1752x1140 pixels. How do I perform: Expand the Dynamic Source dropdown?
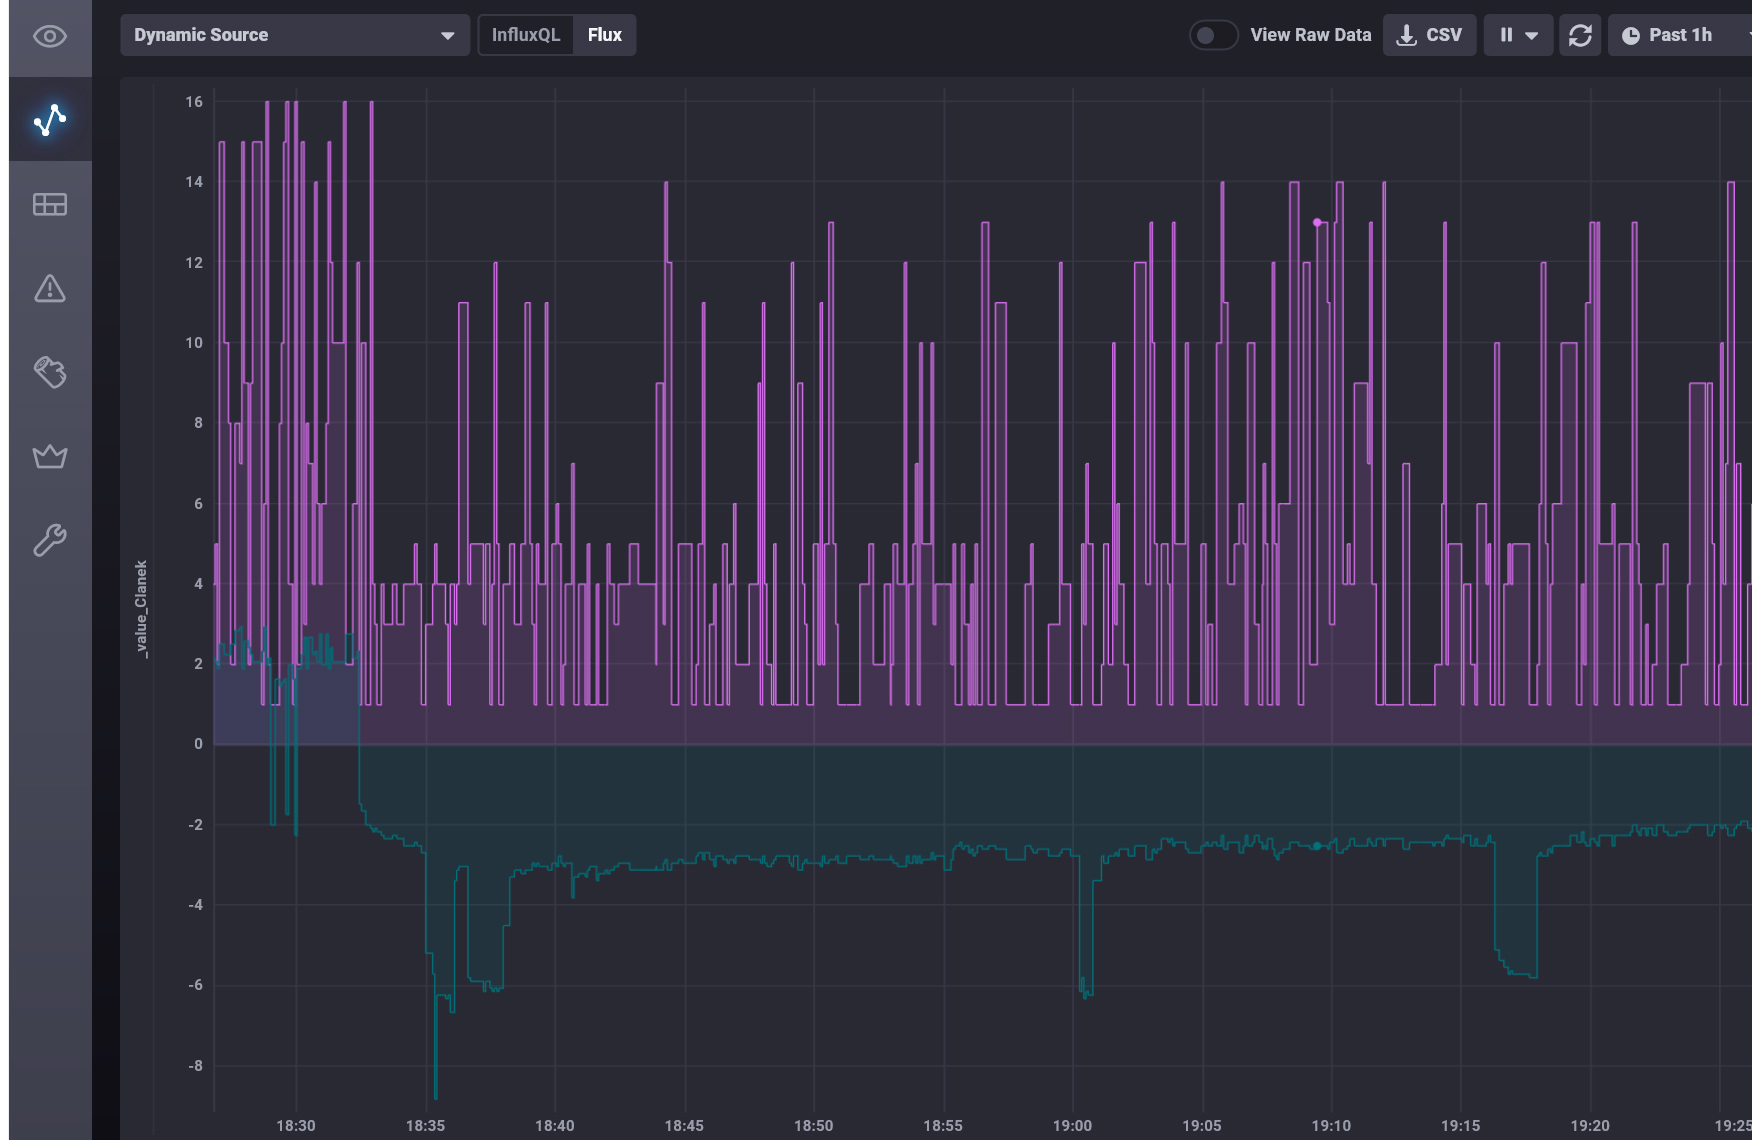295,35
